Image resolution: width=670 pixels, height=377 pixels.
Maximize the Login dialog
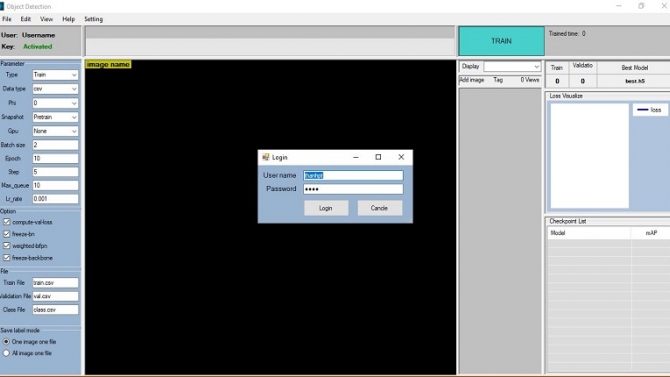[378, 157]
